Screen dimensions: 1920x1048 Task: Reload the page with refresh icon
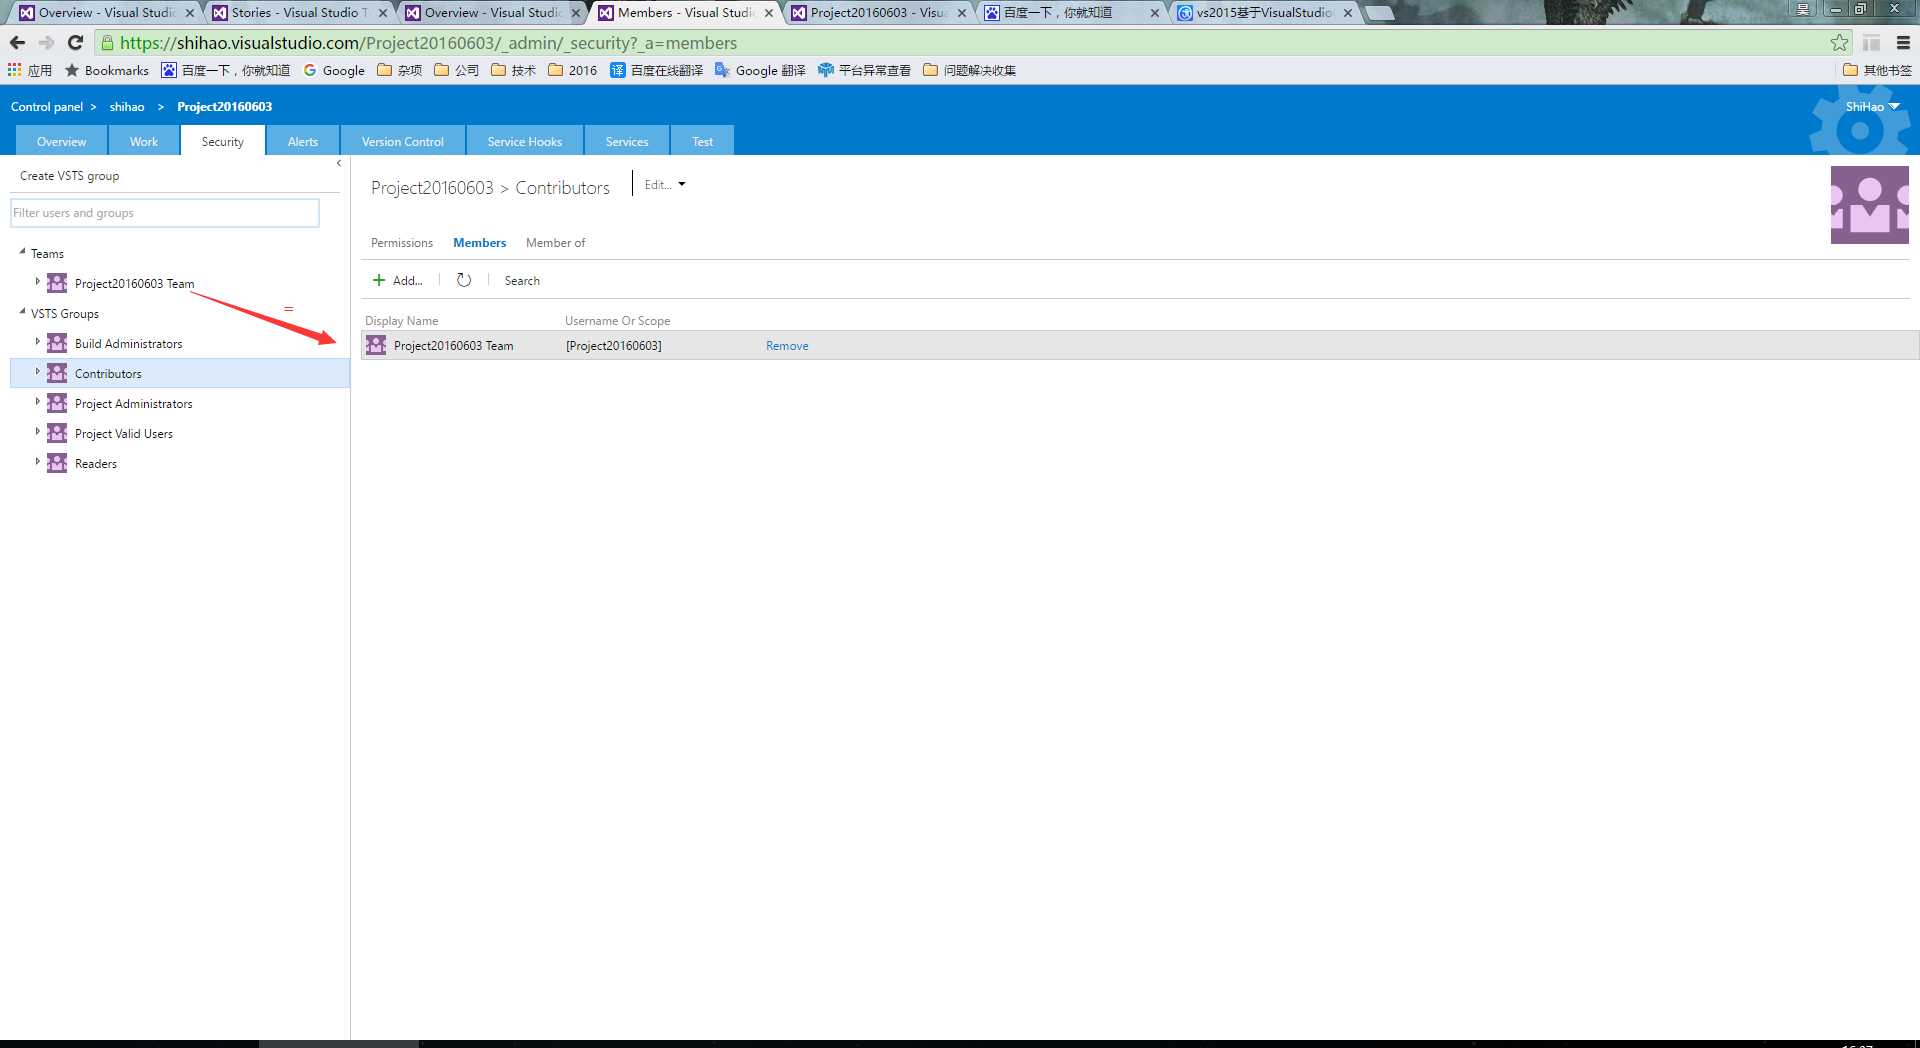[x=75, y=42]
